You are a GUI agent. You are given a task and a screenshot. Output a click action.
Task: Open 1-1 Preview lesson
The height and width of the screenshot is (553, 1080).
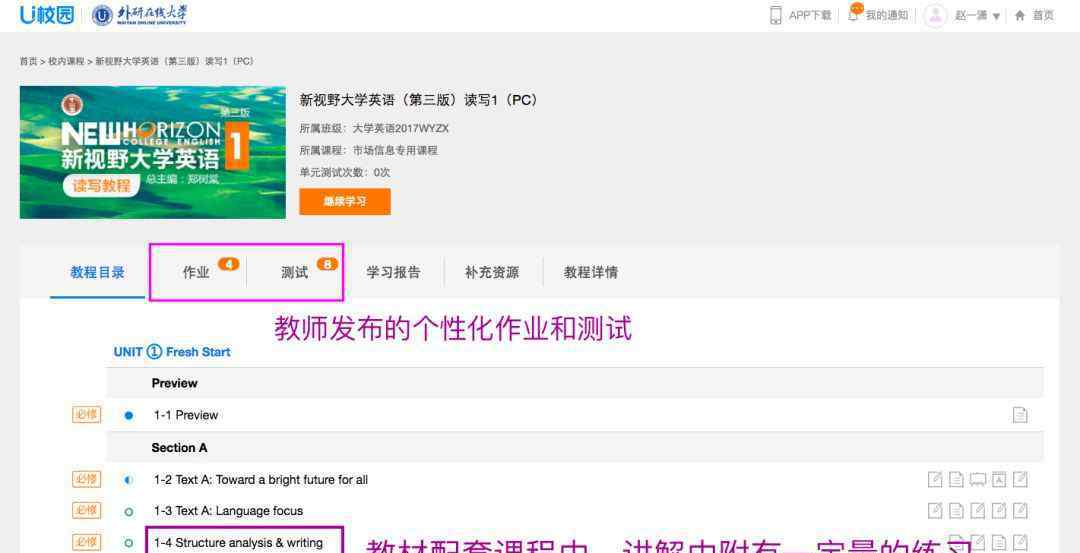[186, 415]
